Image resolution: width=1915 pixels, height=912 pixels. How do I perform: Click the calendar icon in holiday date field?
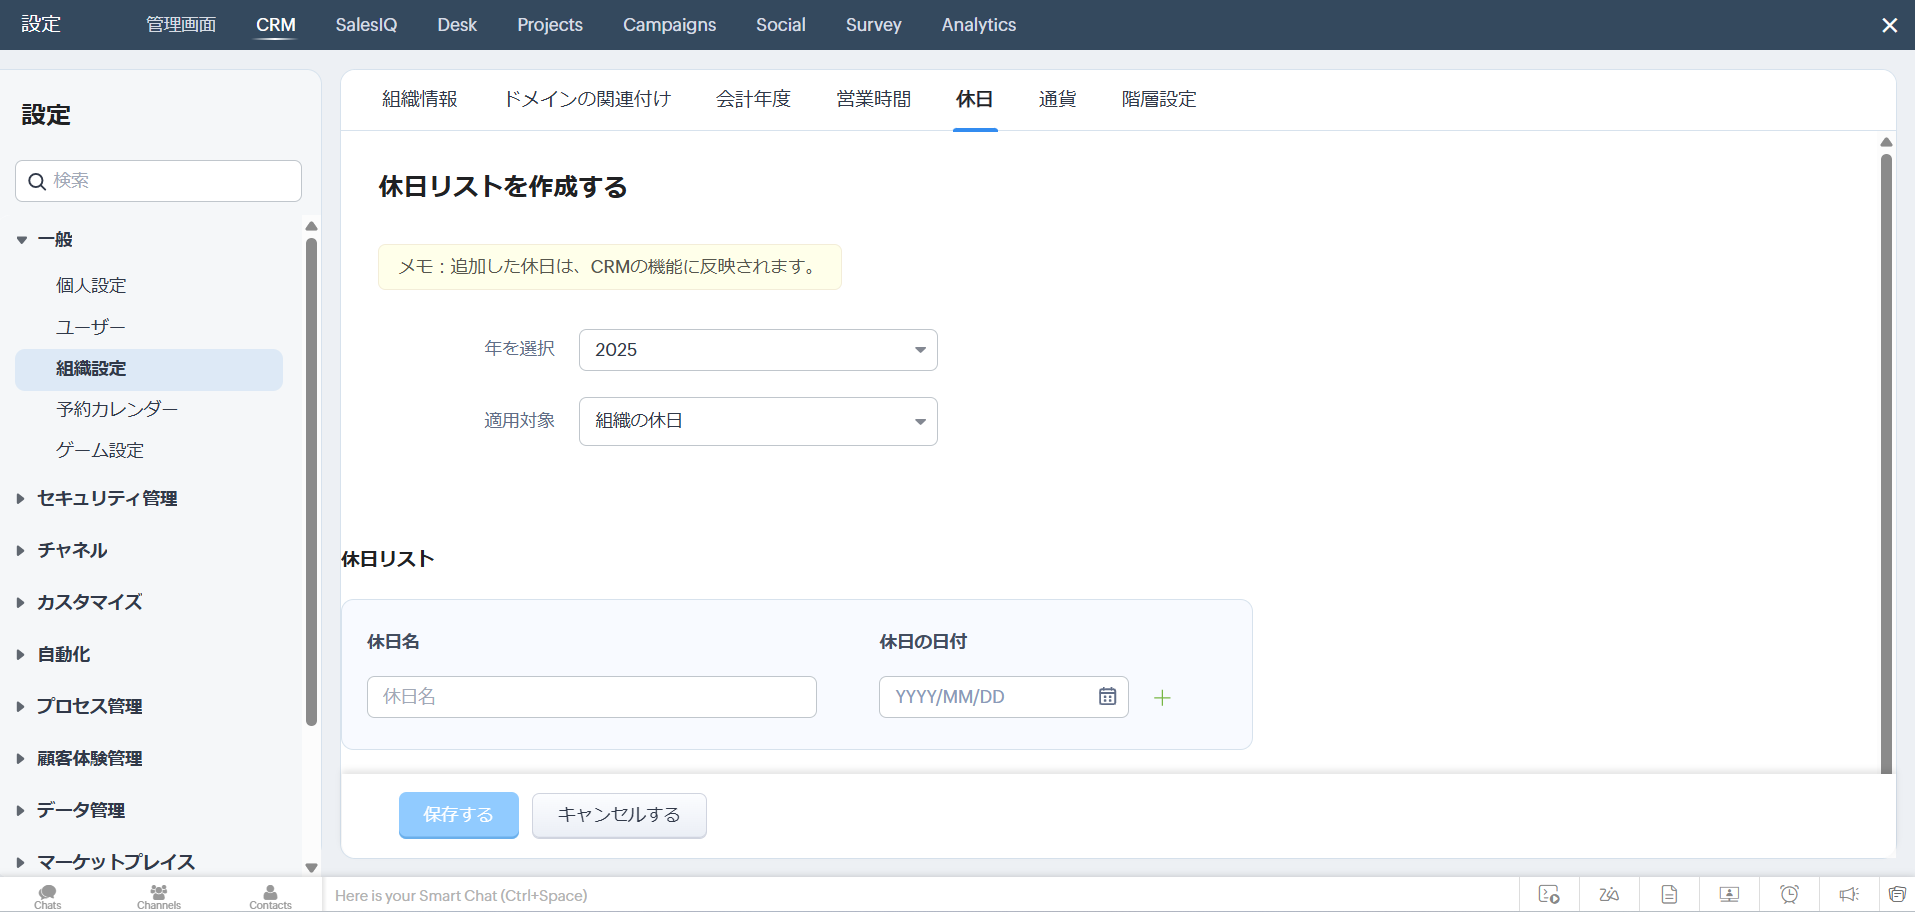pos(1107,697)
